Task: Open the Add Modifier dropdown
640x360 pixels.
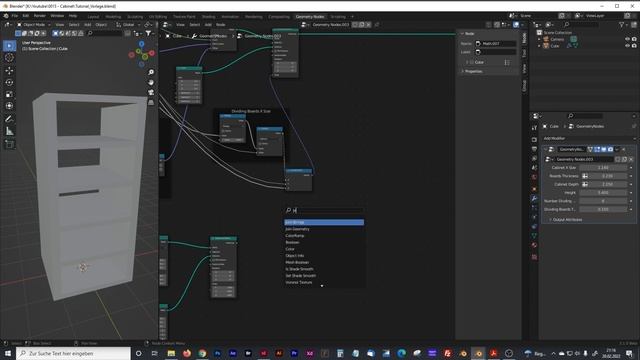Action: click(x=588, y=138)
